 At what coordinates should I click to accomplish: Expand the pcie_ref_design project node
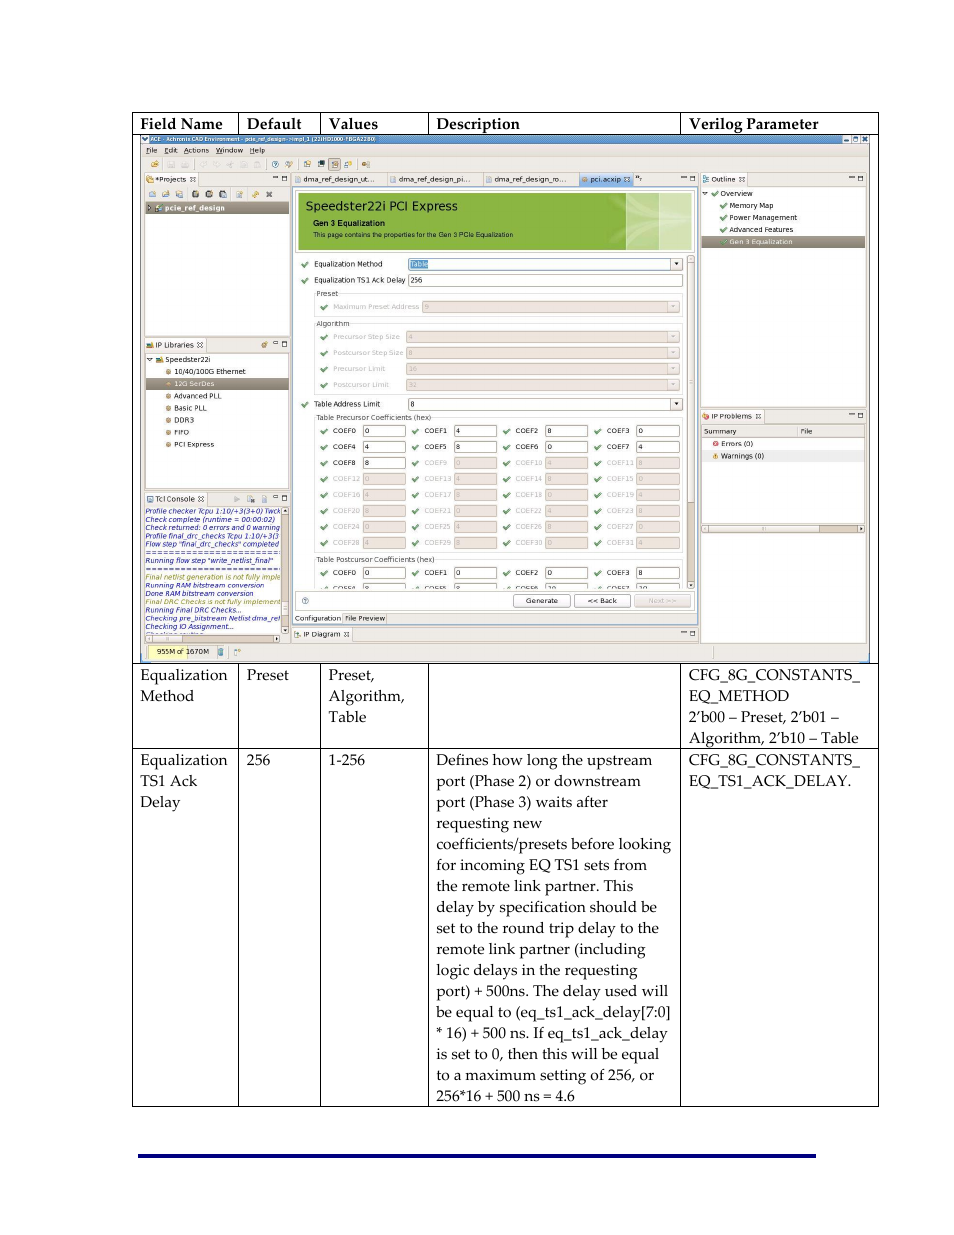click(x=150, y=208)
